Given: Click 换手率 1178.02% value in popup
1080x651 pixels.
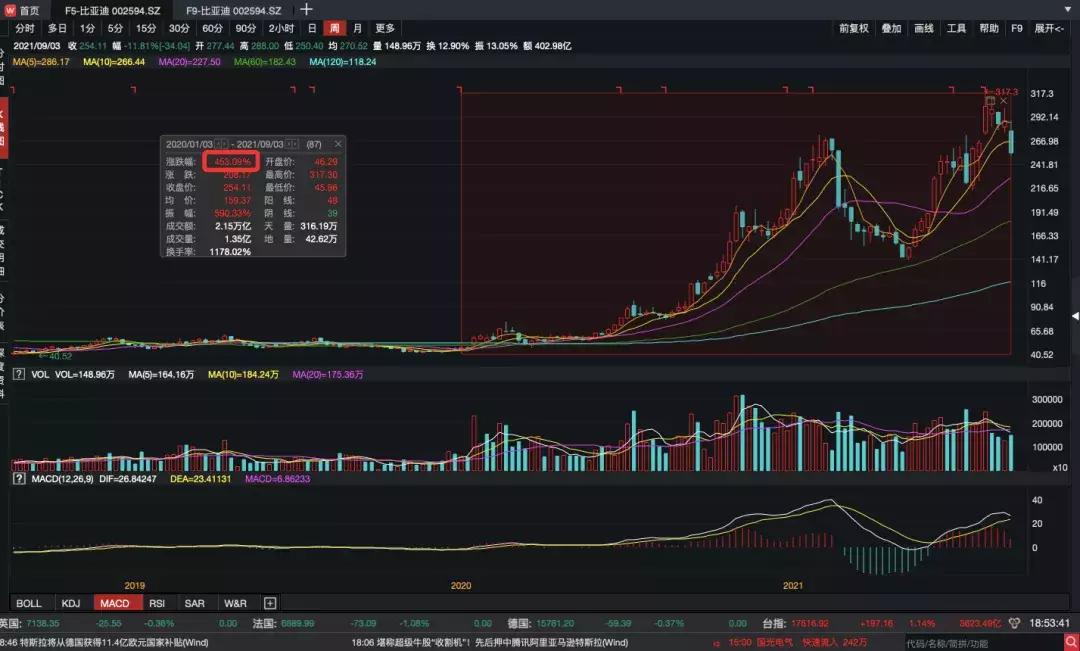Looking at the screenshot, I should point(231,252).
